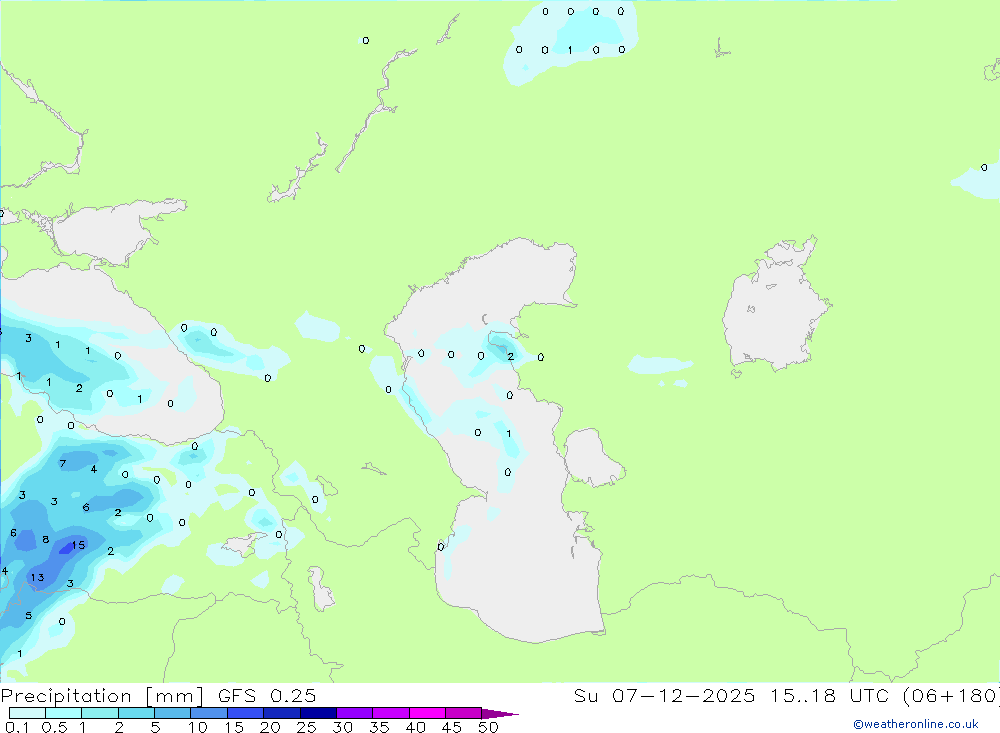Click the 0.1–0.5 mm legend color swatch
This screenshot has width=1000, height=733.
tap(27, 713)
